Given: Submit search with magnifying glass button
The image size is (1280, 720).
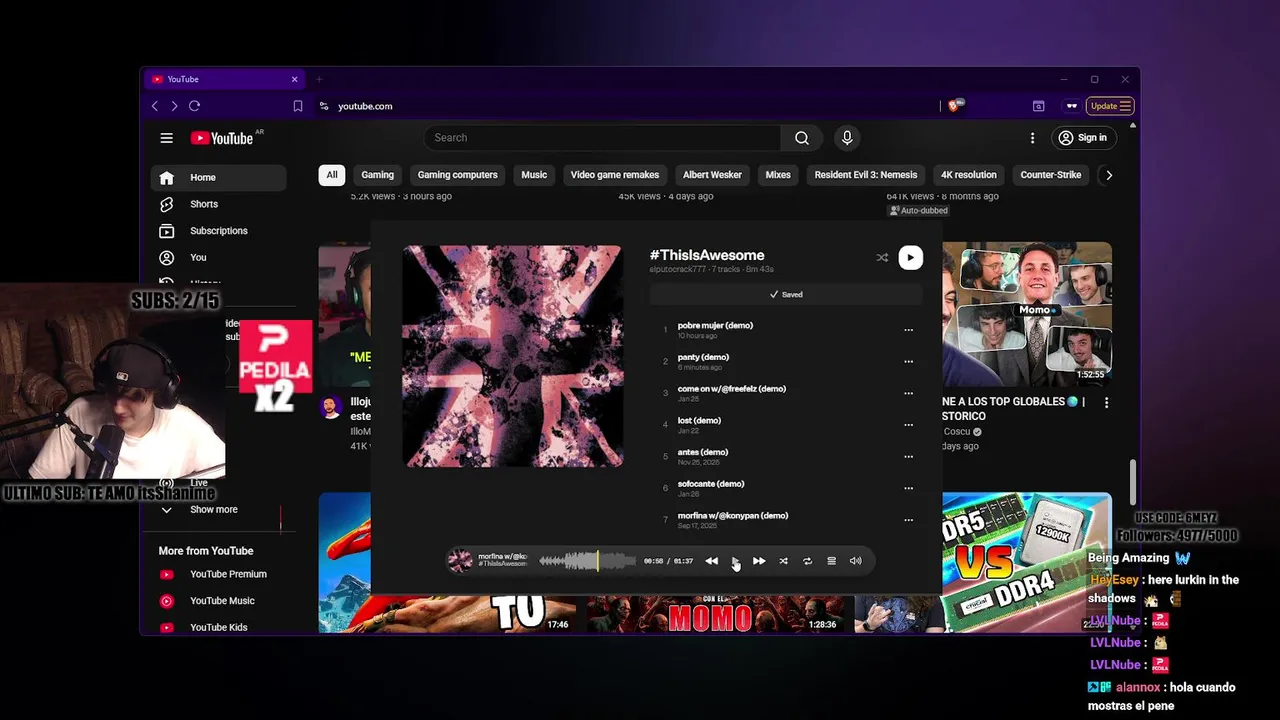Looking at the screenshot, I should pyautogui.click(x=801, y=138).
